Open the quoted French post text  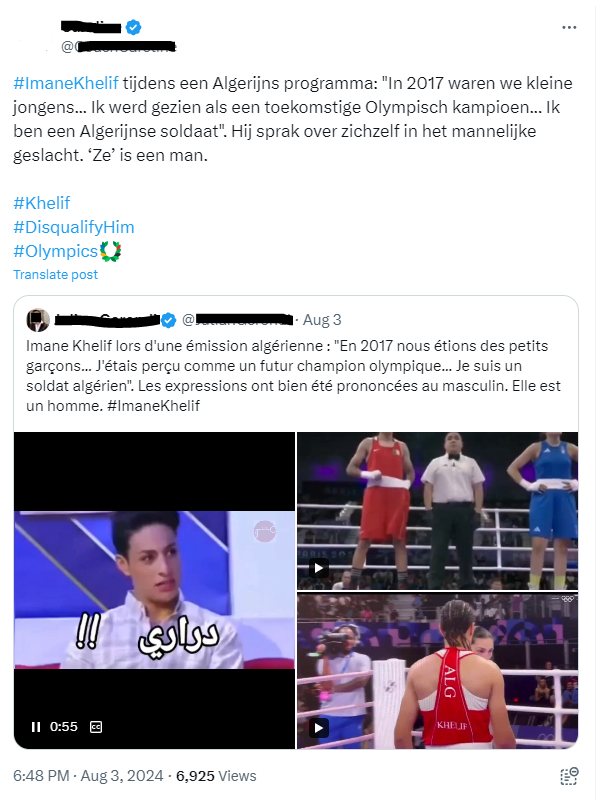tap(293, 376)
